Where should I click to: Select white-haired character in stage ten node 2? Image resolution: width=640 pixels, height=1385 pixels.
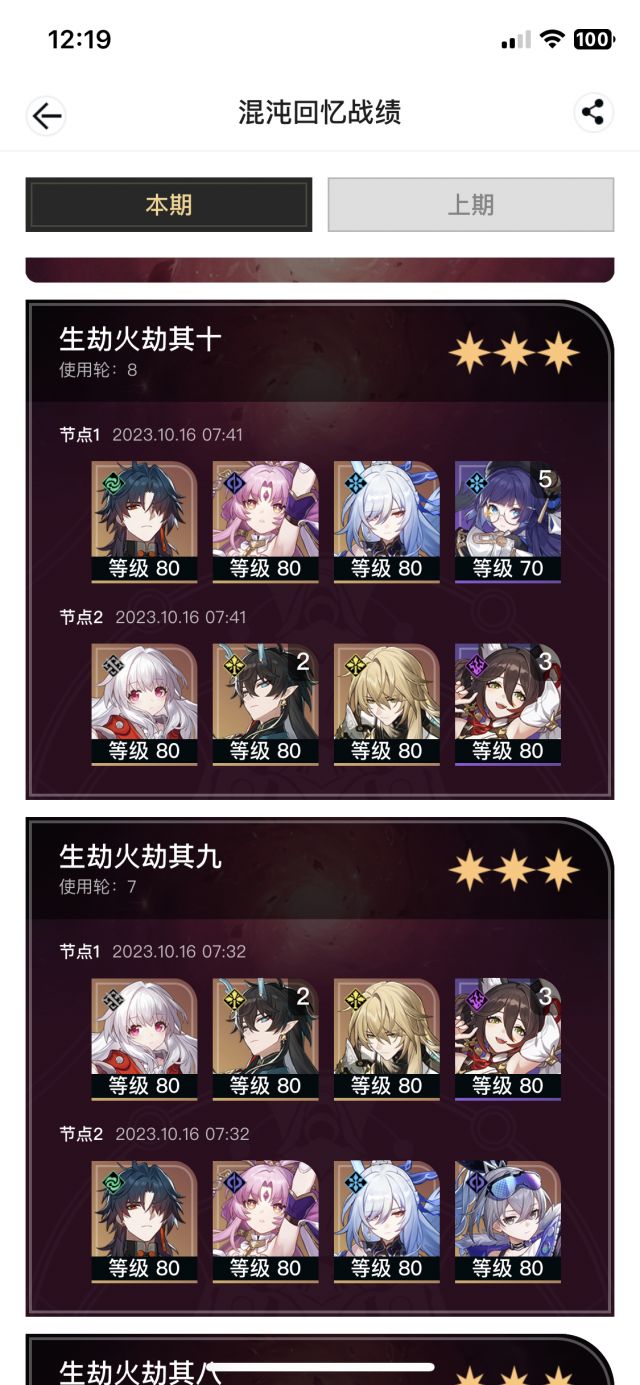(144, 704)
